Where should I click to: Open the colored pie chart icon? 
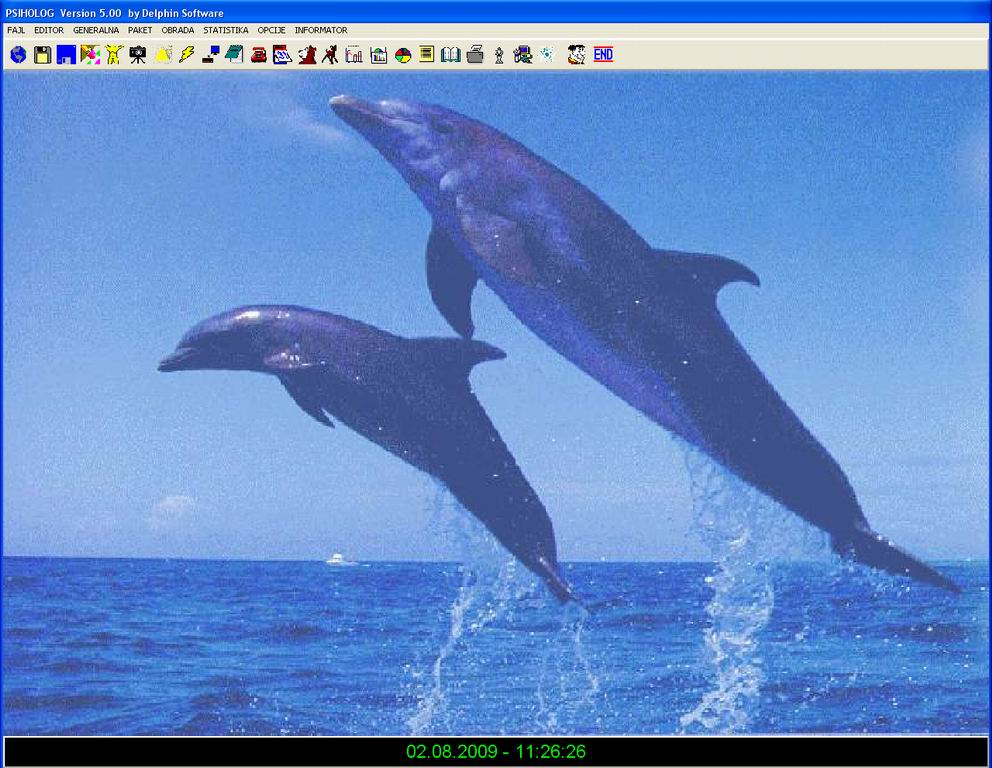pyautogui.click(x=402, y=56)
